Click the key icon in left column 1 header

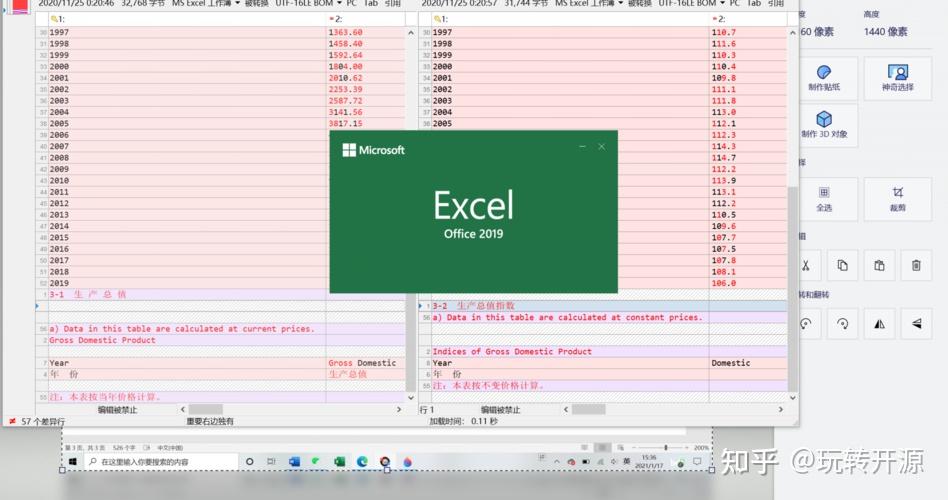54,19
